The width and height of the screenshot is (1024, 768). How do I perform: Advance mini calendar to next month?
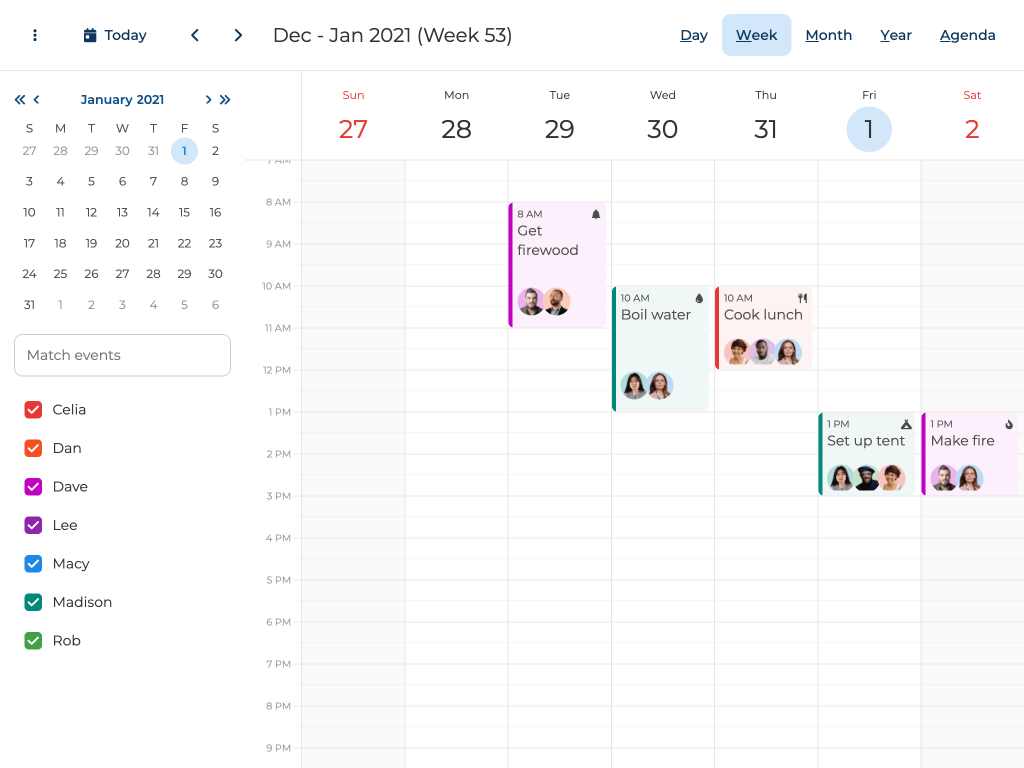tap(208, 100)
